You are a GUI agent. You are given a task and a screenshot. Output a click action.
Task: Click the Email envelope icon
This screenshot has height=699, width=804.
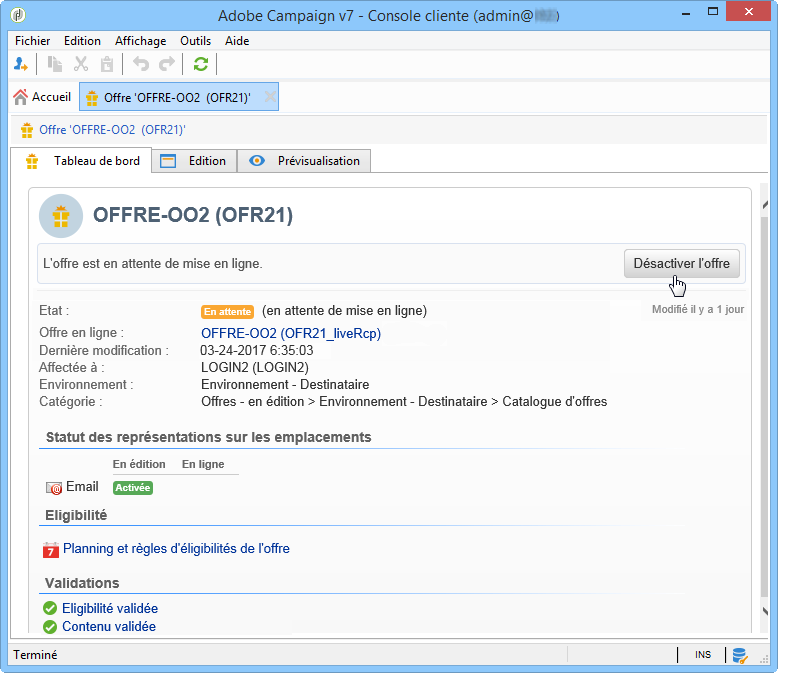coord(54,488)
